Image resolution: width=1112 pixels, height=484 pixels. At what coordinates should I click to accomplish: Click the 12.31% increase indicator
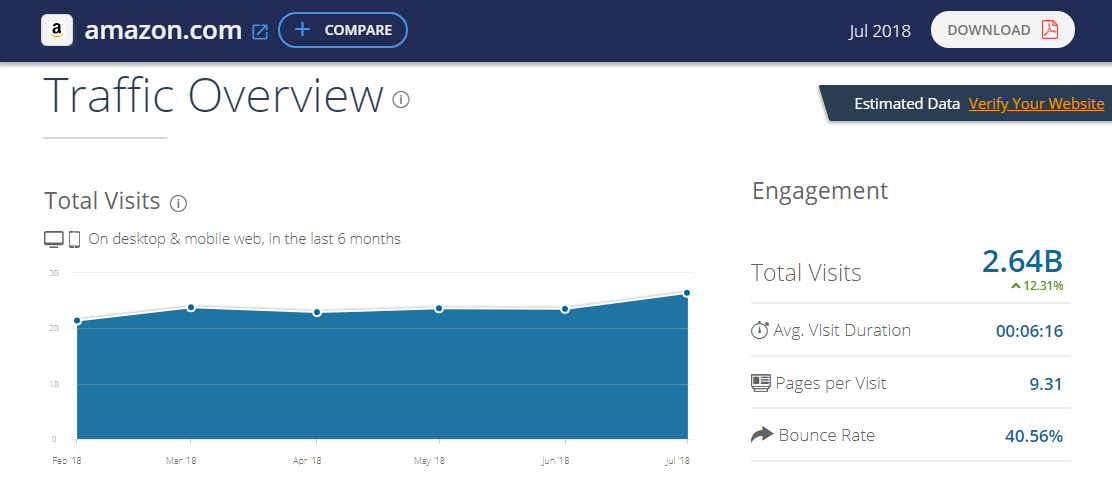[1037, 286]
